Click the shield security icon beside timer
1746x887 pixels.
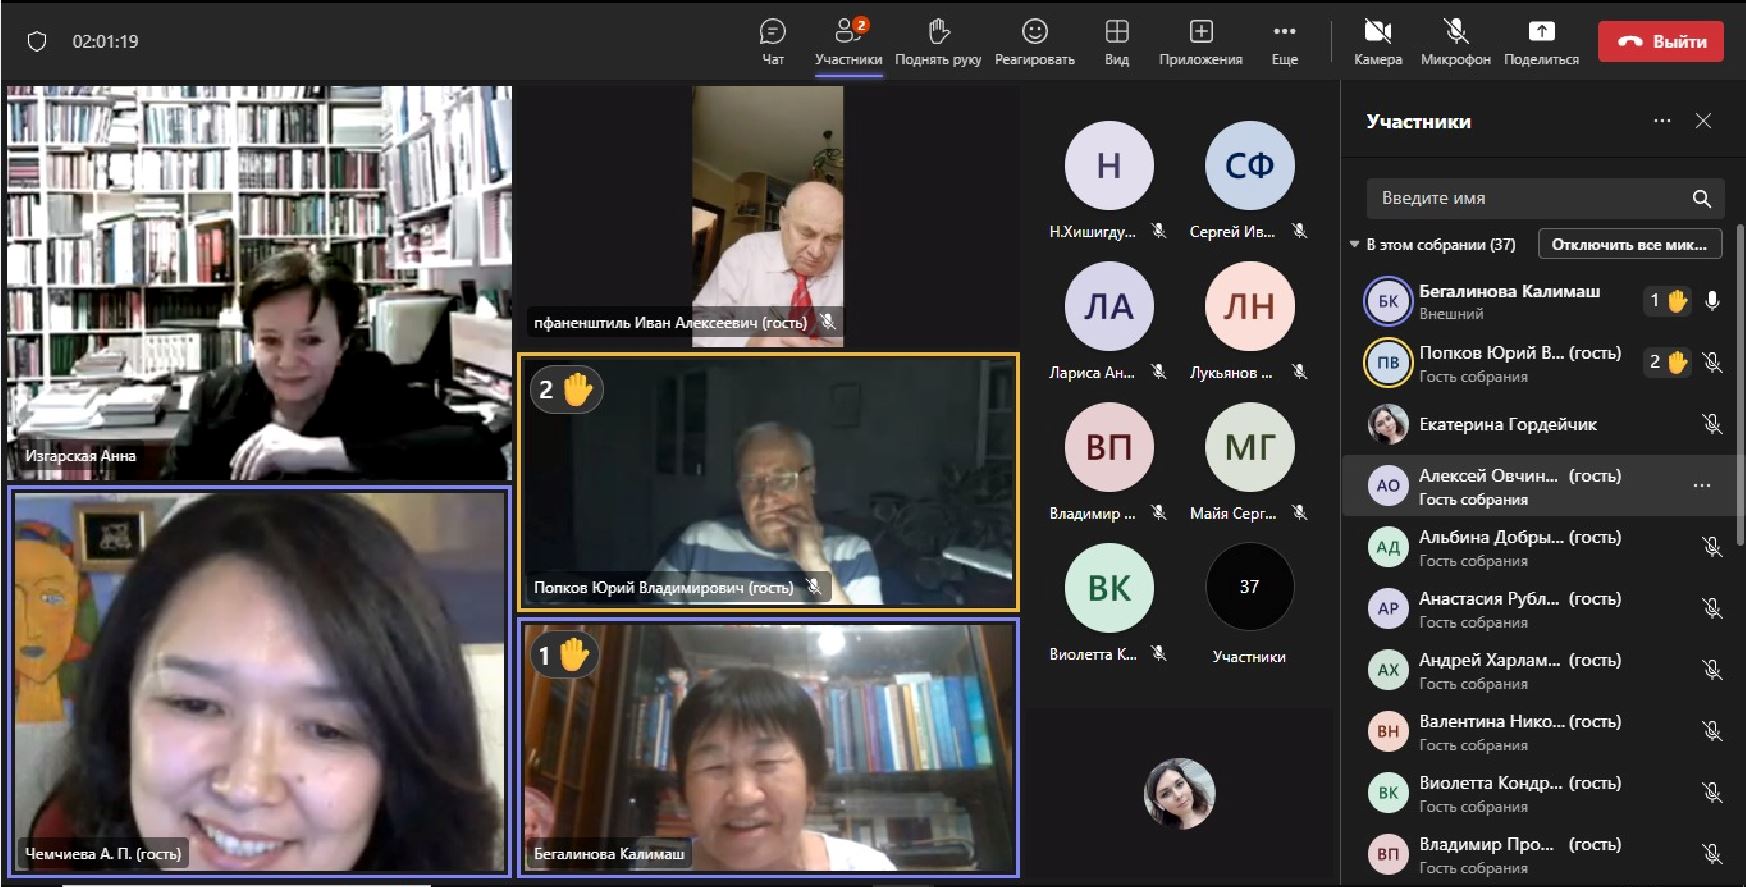pos(37,42)
